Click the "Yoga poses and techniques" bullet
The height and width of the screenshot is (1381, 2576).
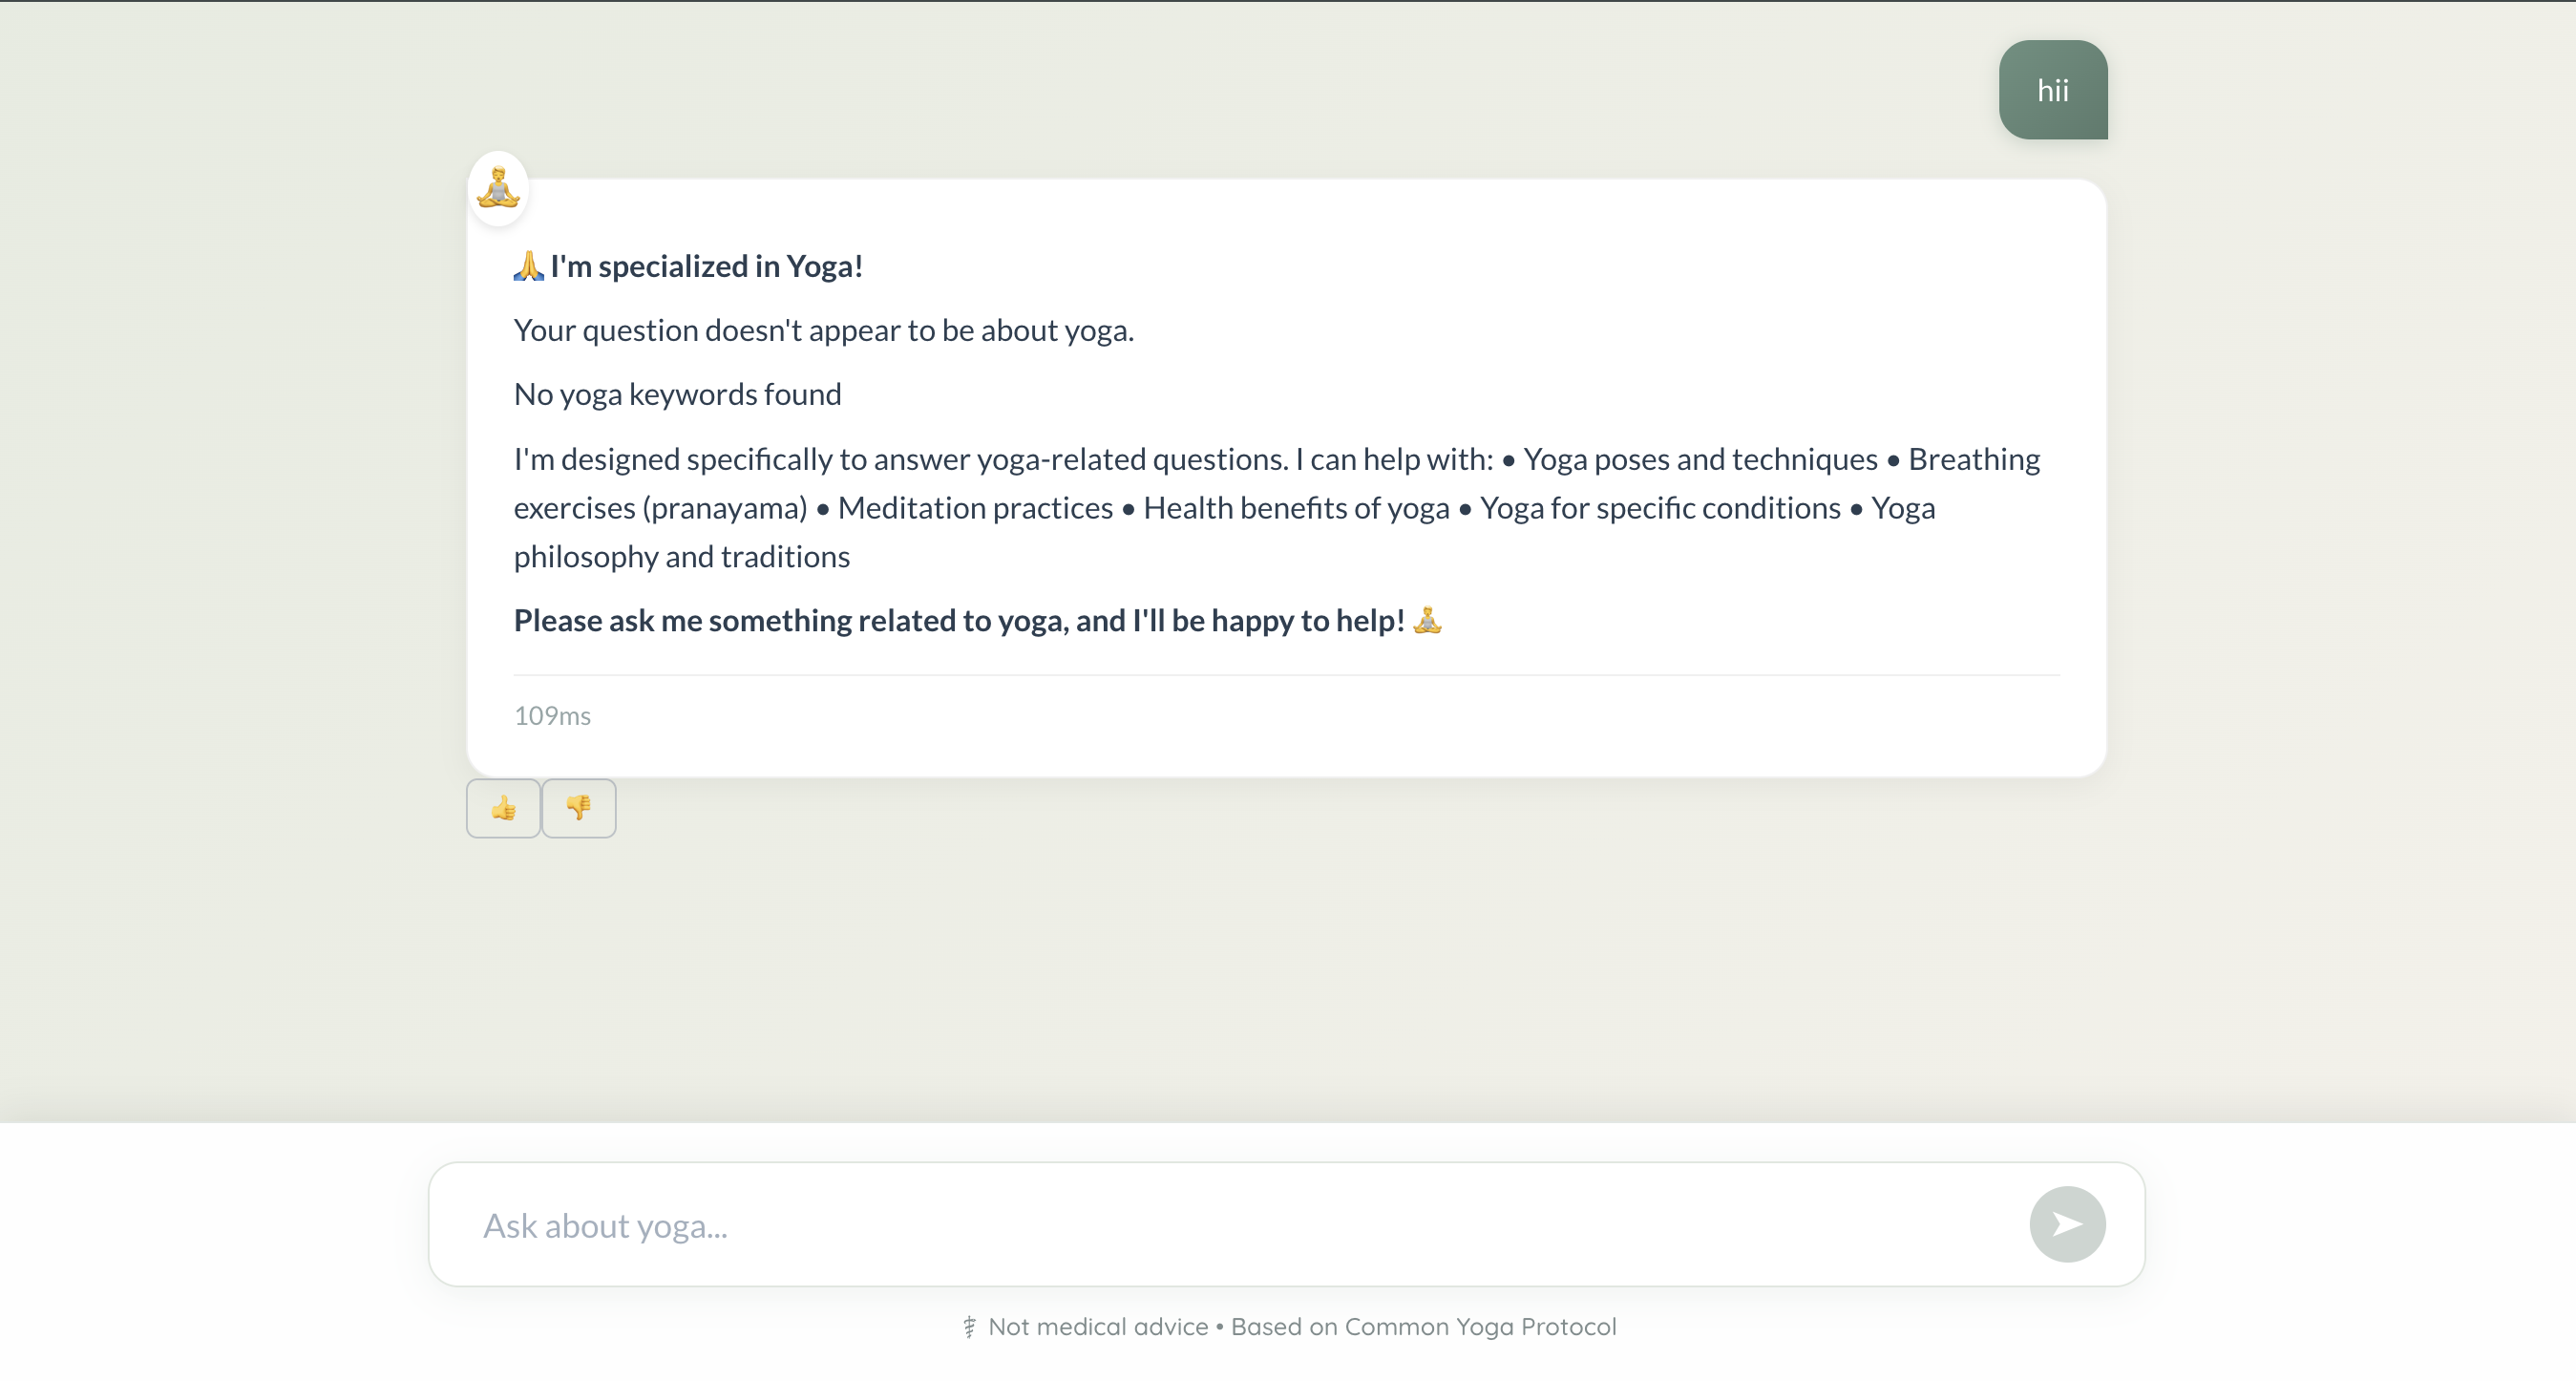click(1700, 459)
